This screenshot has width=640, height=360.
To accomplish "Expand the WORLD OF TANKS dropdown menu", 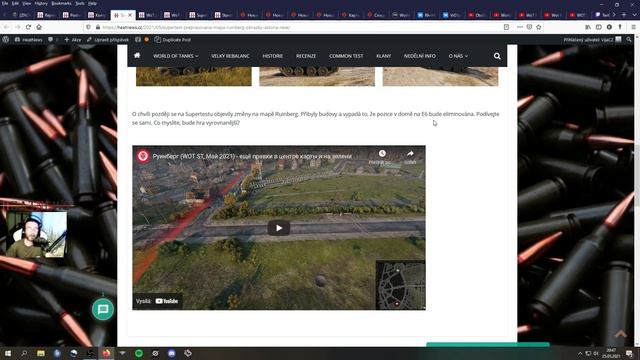I will tap(176, 56).
